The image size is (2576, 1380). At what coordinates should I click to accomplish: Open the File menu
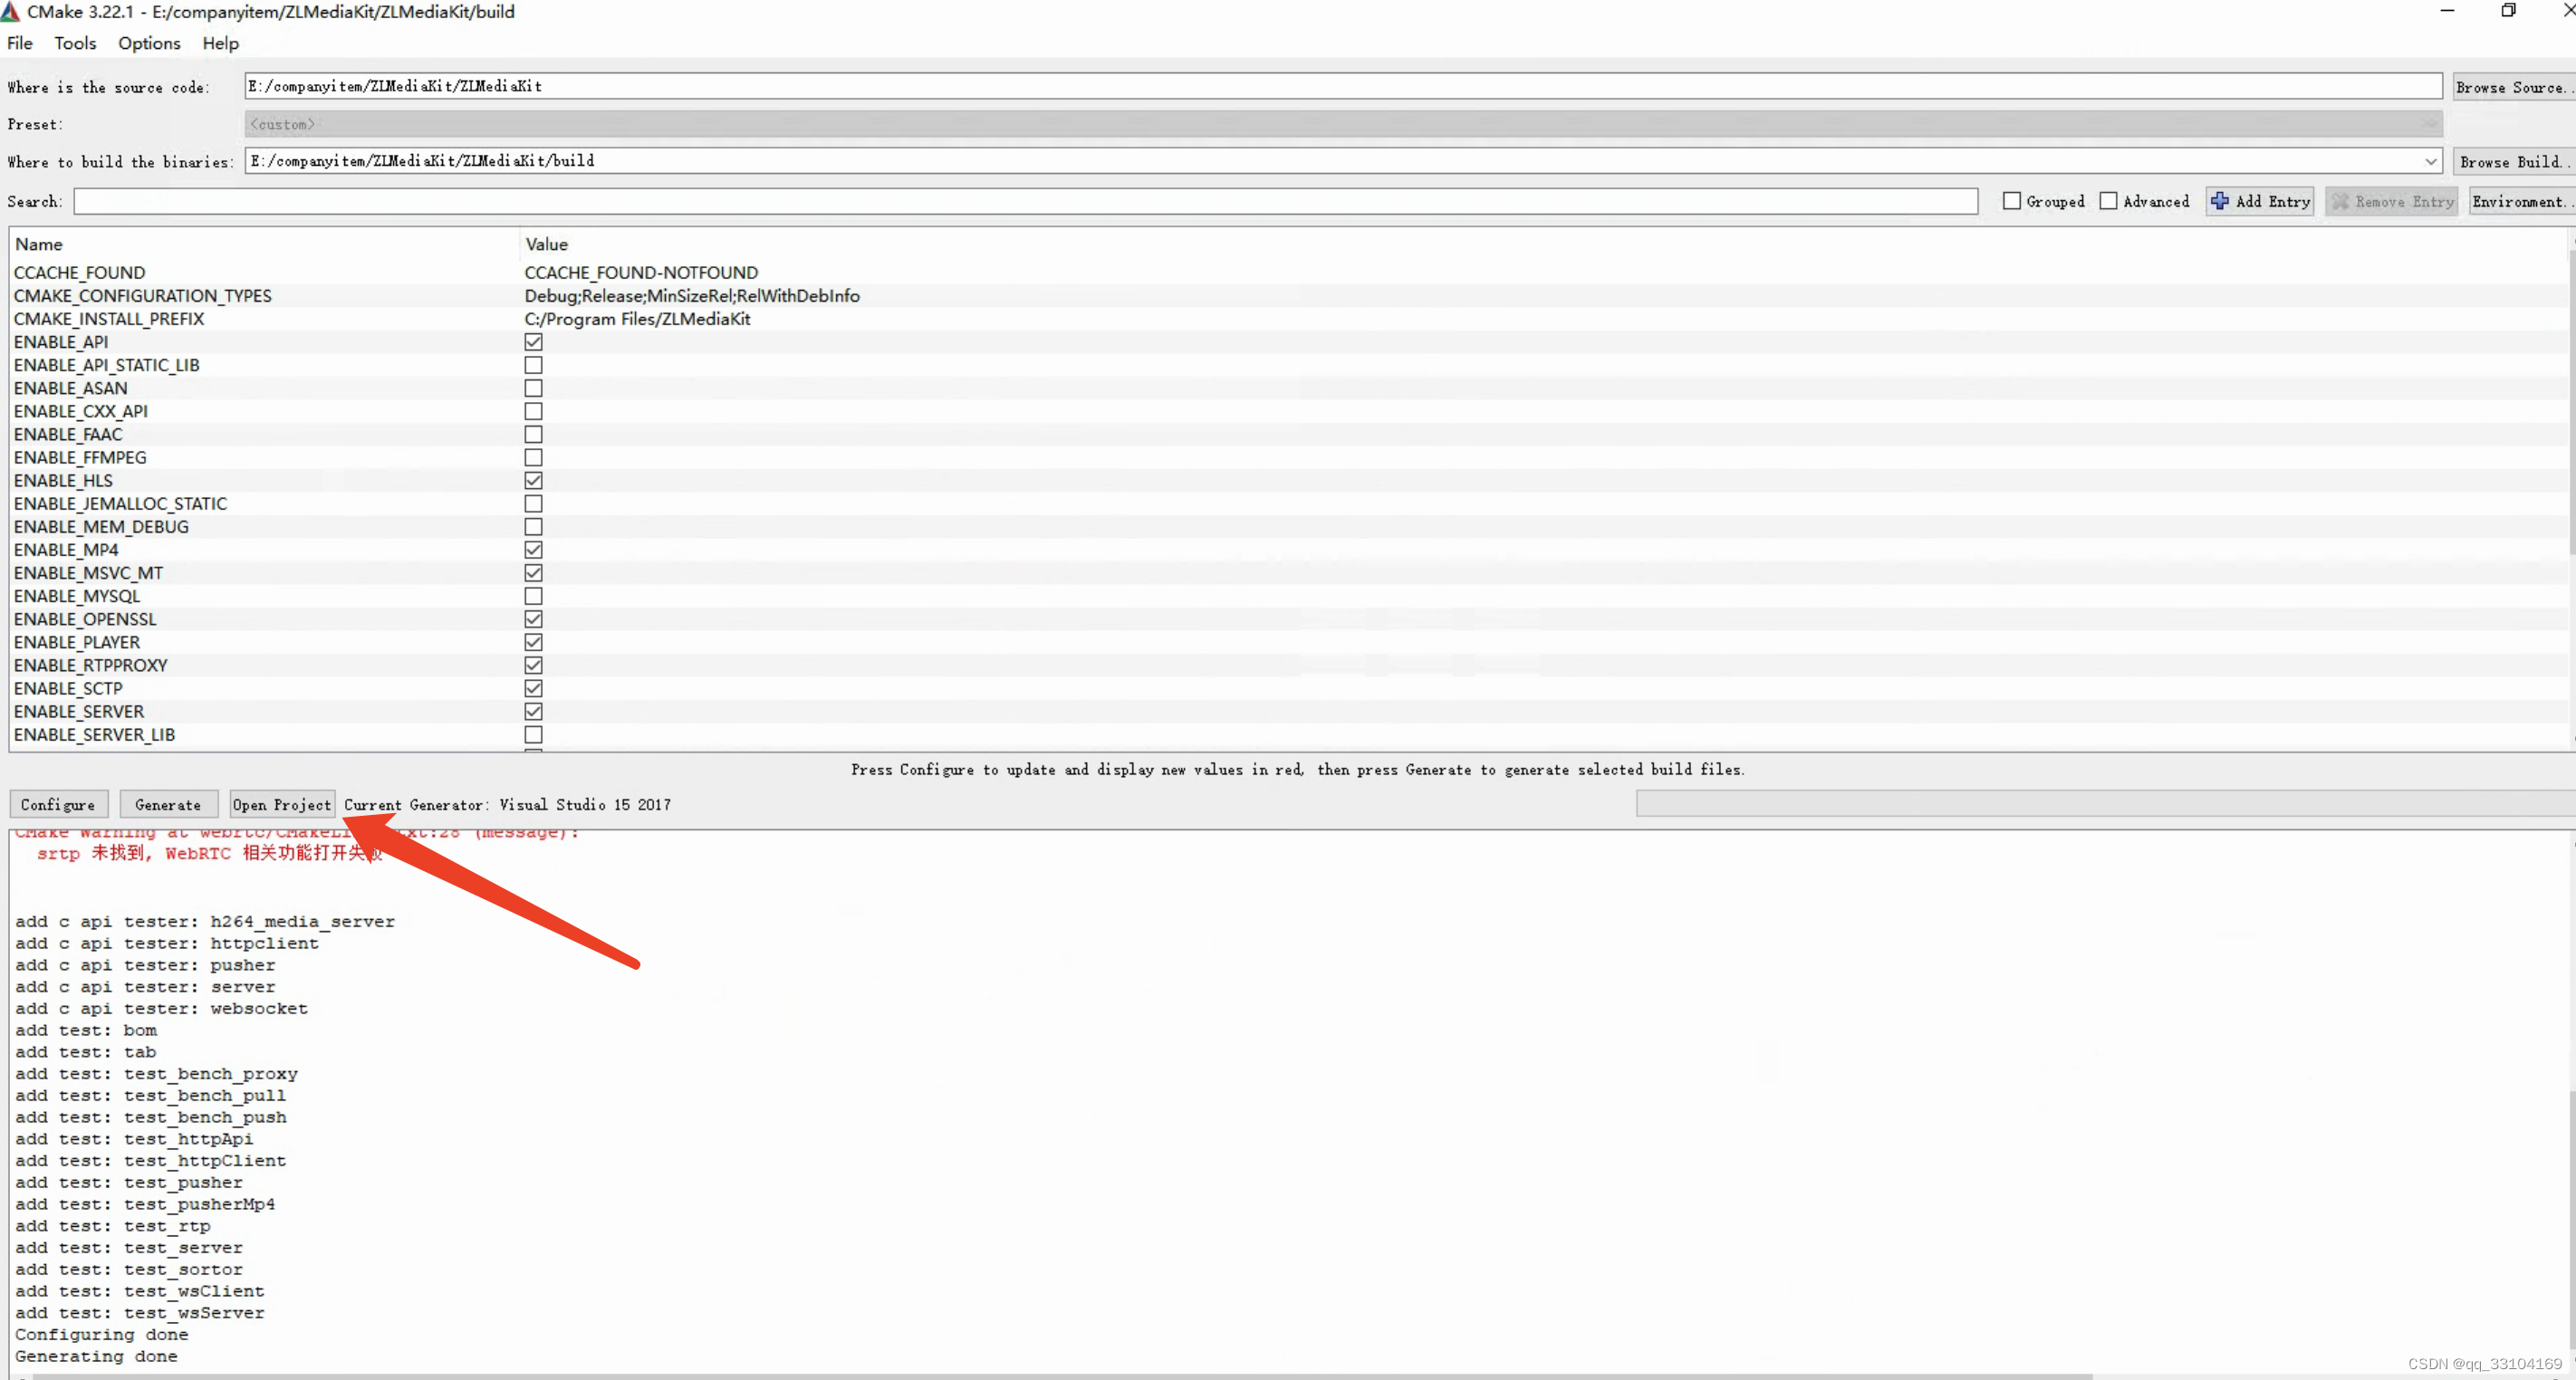click(21, 43)
